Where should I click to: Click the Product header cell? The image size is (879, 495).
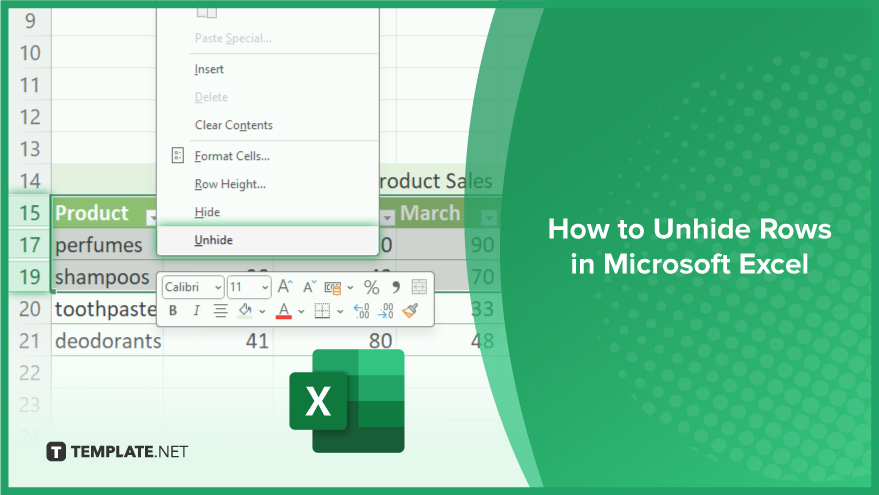coord(104,213)
